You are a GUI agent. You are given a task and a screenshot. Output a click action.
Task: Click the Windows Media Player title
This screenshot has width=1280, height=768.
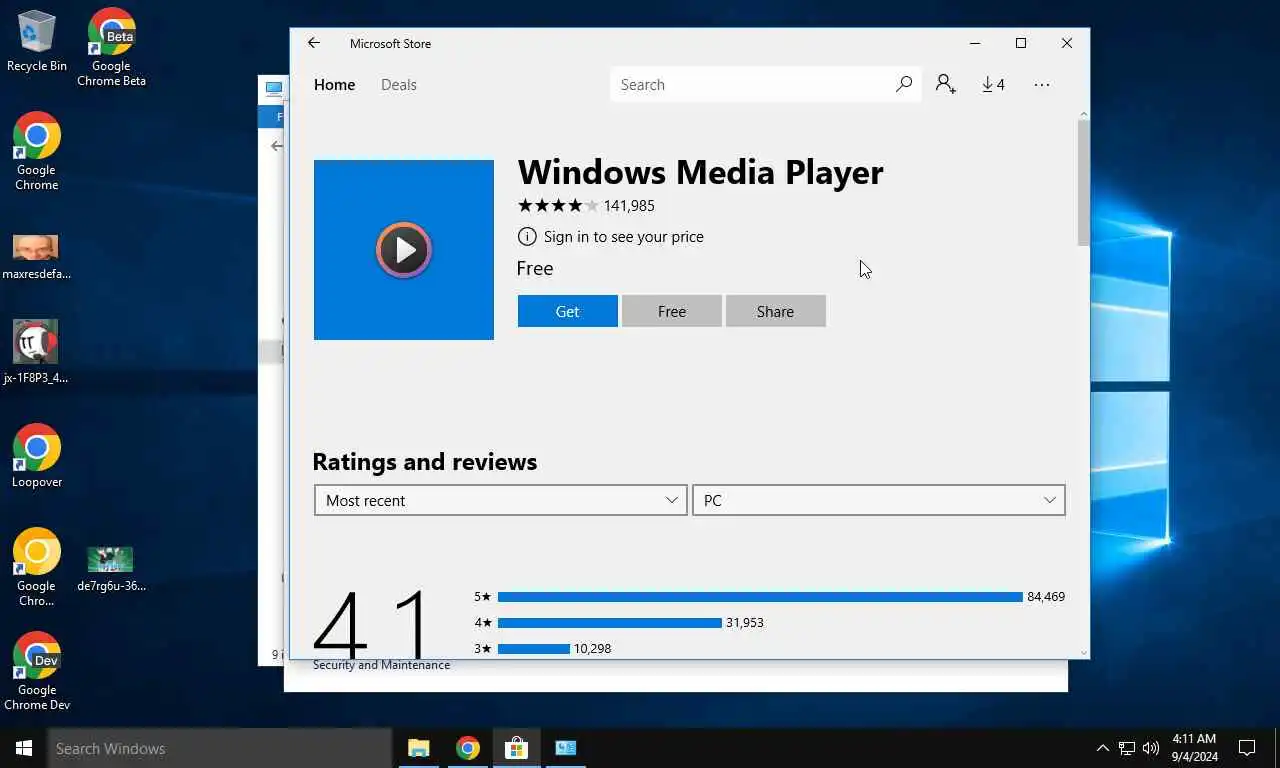700,172
